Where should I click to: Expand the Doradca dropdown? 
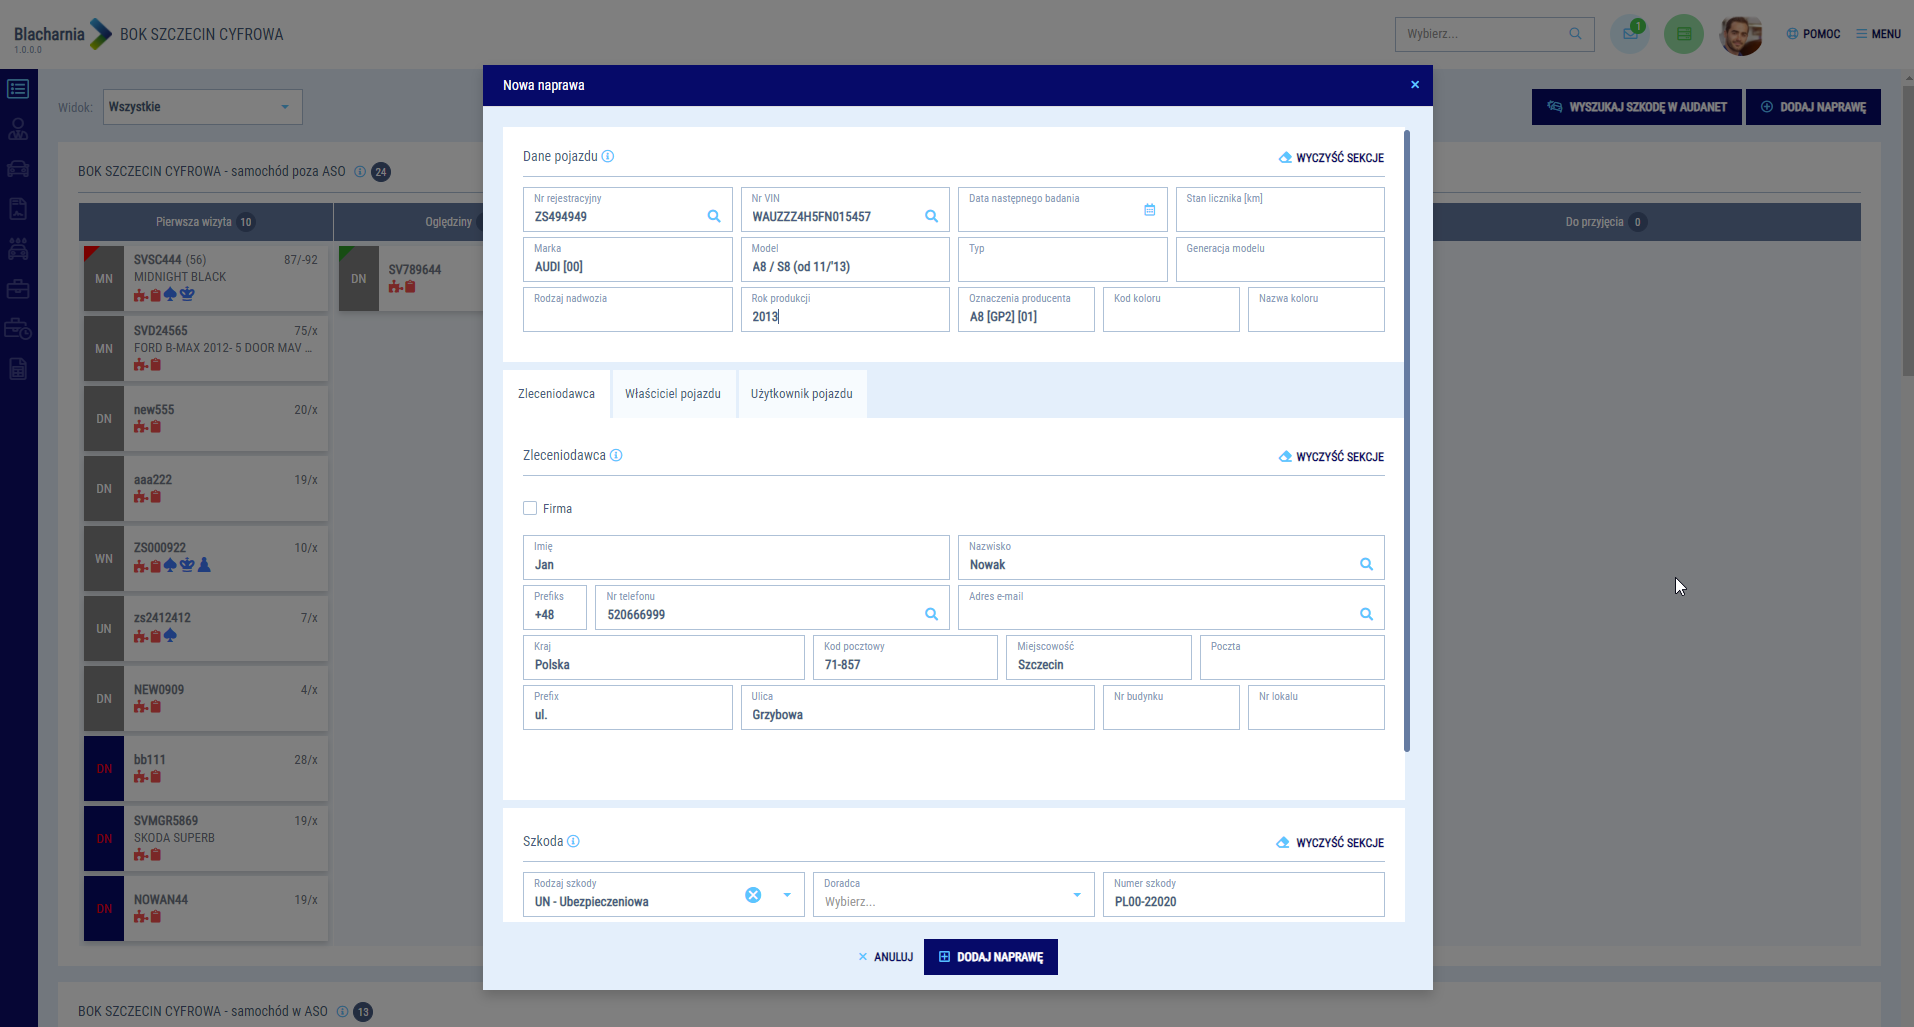(1076, 895)
